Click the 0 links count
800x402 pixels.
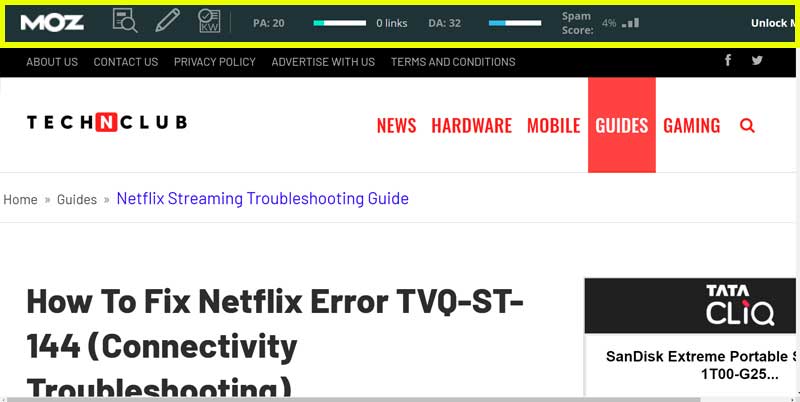tap(392, 23)
